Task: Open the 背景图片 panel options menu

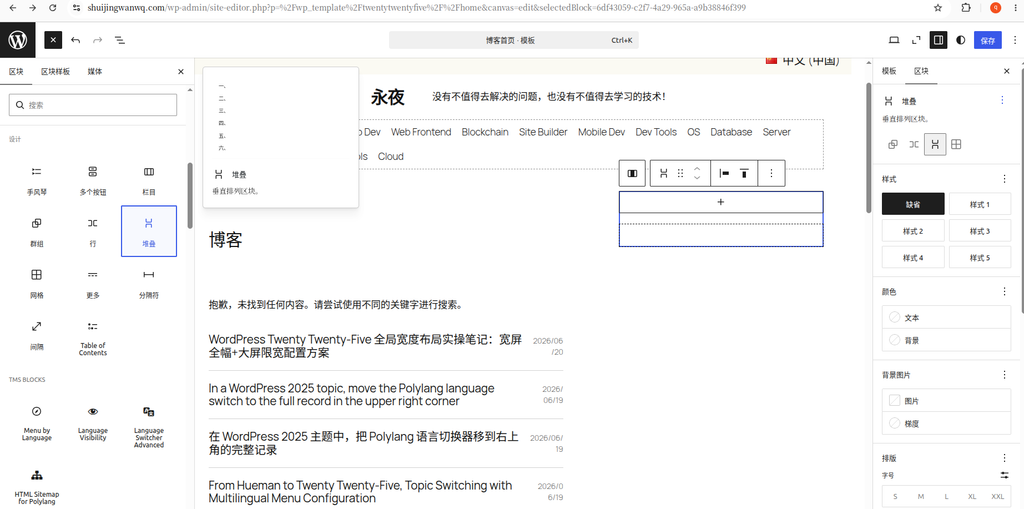Action: (1004, 374)
